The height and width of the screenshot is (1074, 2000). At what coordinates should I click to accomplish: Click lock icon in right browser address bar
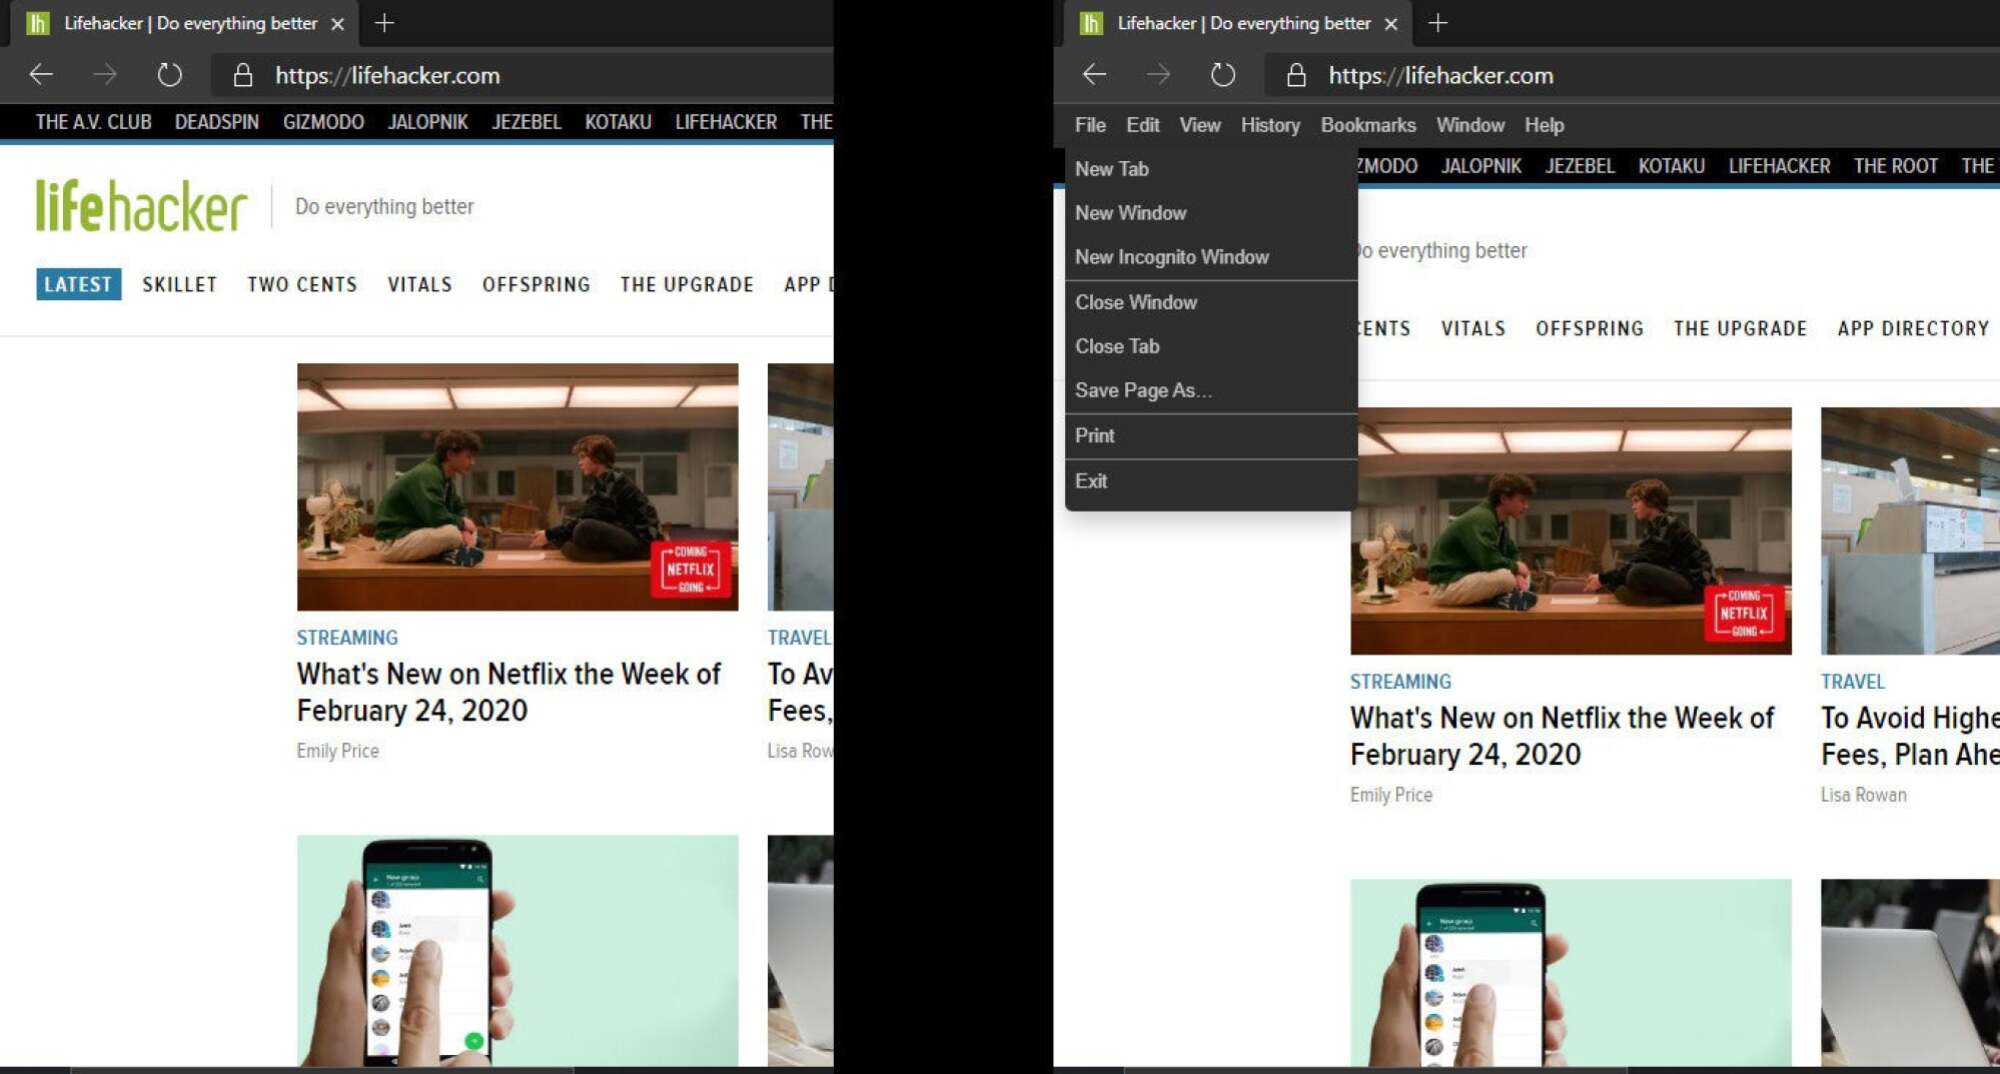click(x=1296, y=75)
